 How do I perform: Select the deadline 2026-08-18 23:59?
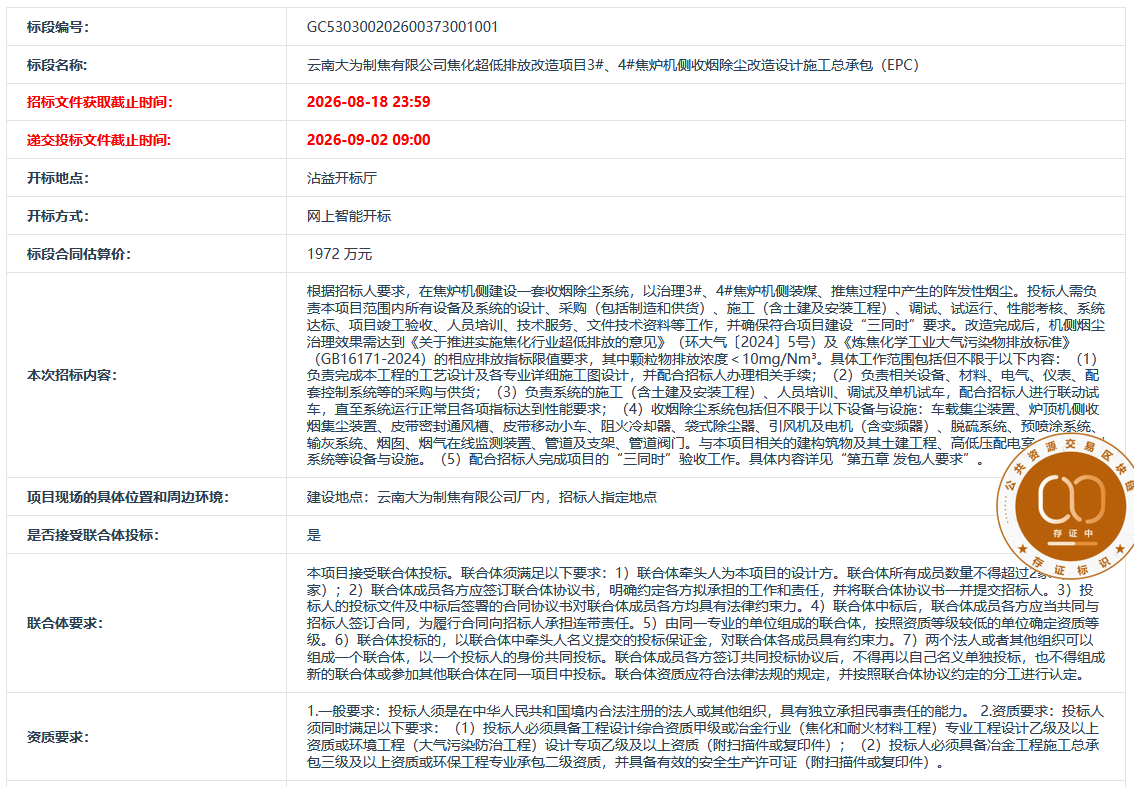368,102
